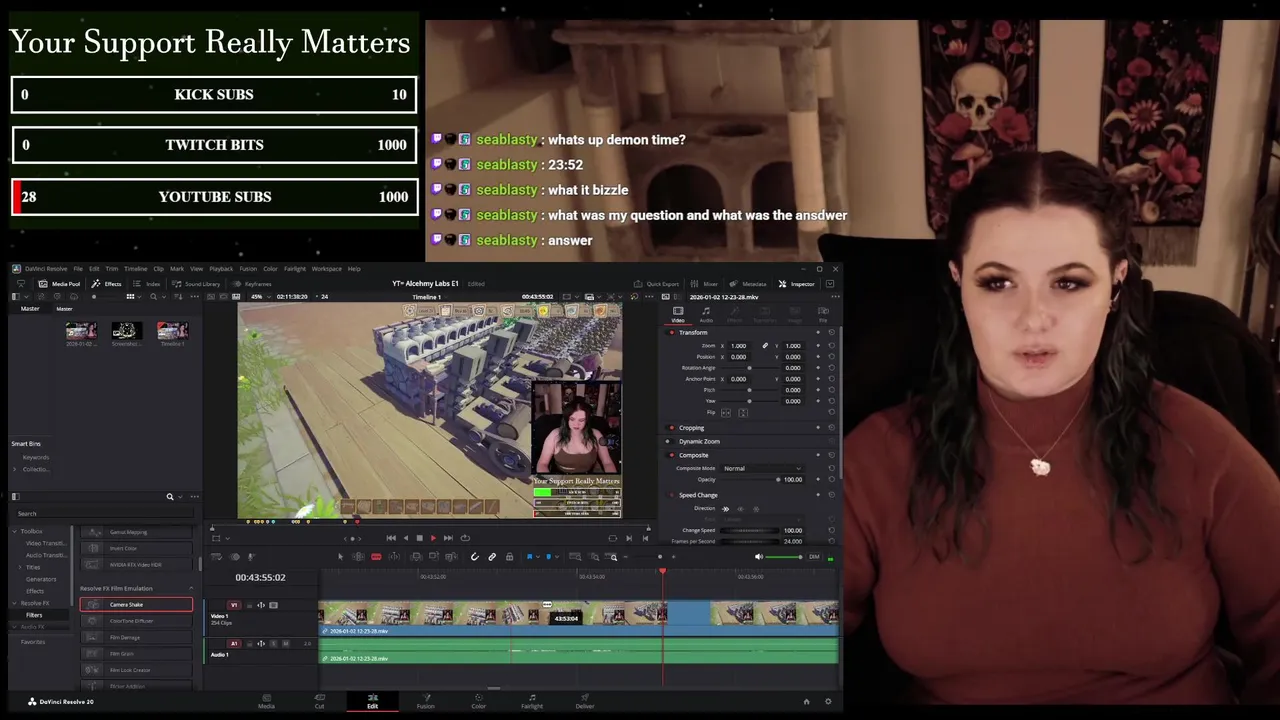Open the Media Pool panel
The image size is (1280, 720).
click(x=59, y=284)
